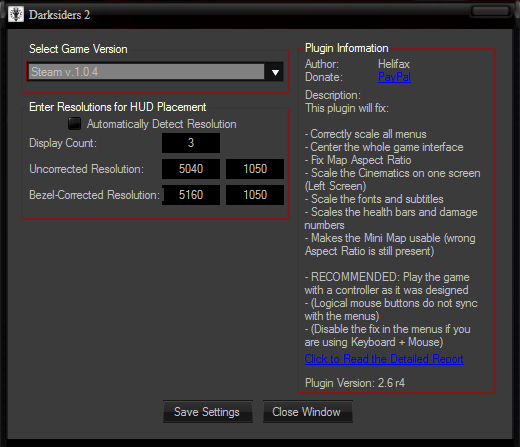Screen dimensions: 520x447
Task: Click the Save Settings button
Action: coord(208,412)
